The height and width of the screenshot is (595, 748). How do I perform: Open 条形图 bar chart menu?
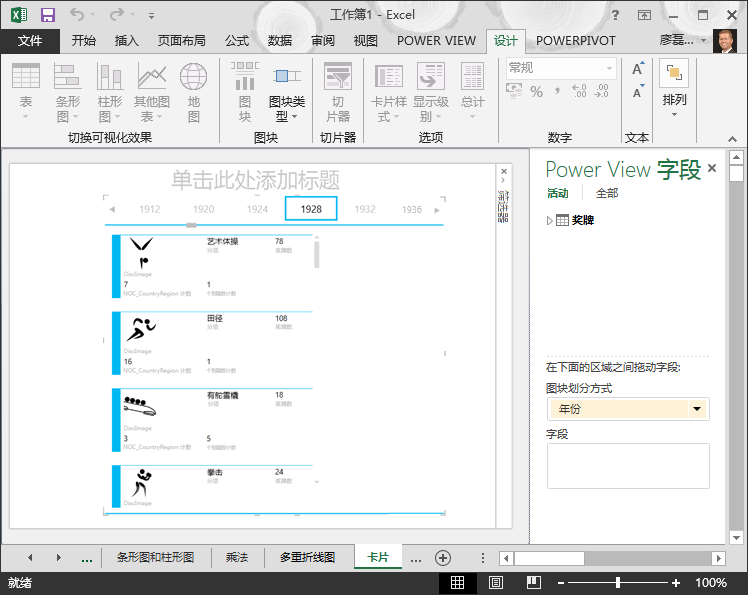click(x=67, y=92)
